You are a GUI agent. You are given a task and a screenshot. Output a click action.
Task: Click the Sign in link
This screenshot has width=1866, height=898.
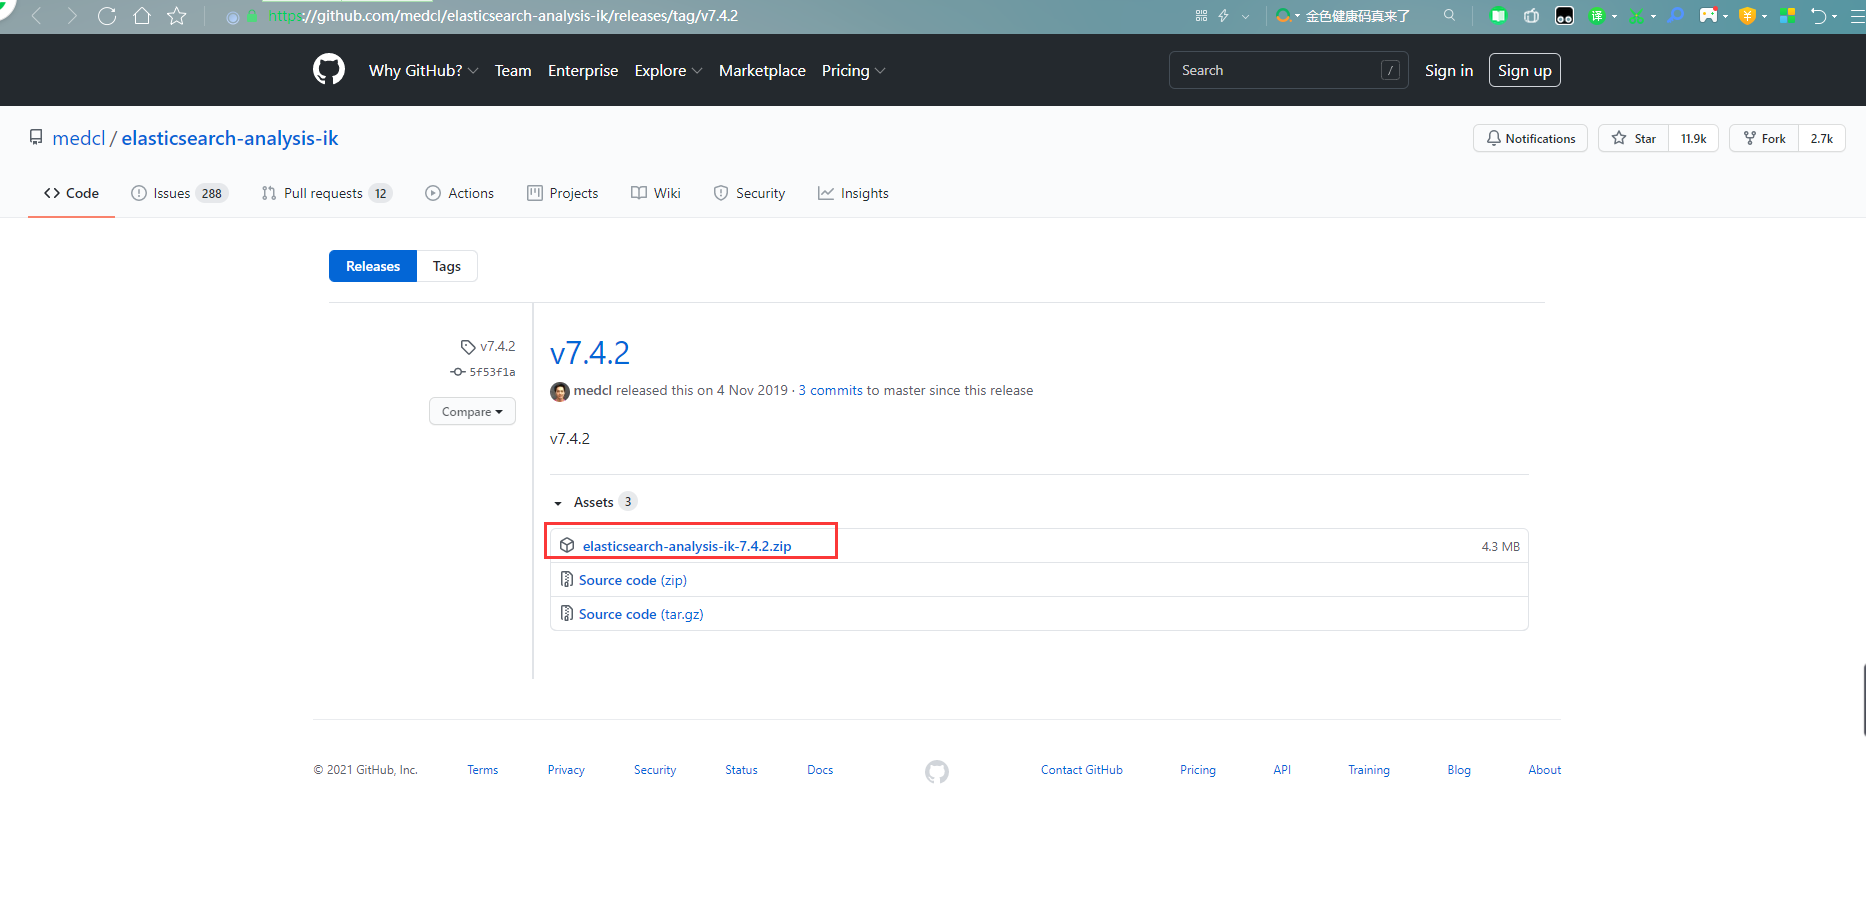click(x=1449, y=70)
